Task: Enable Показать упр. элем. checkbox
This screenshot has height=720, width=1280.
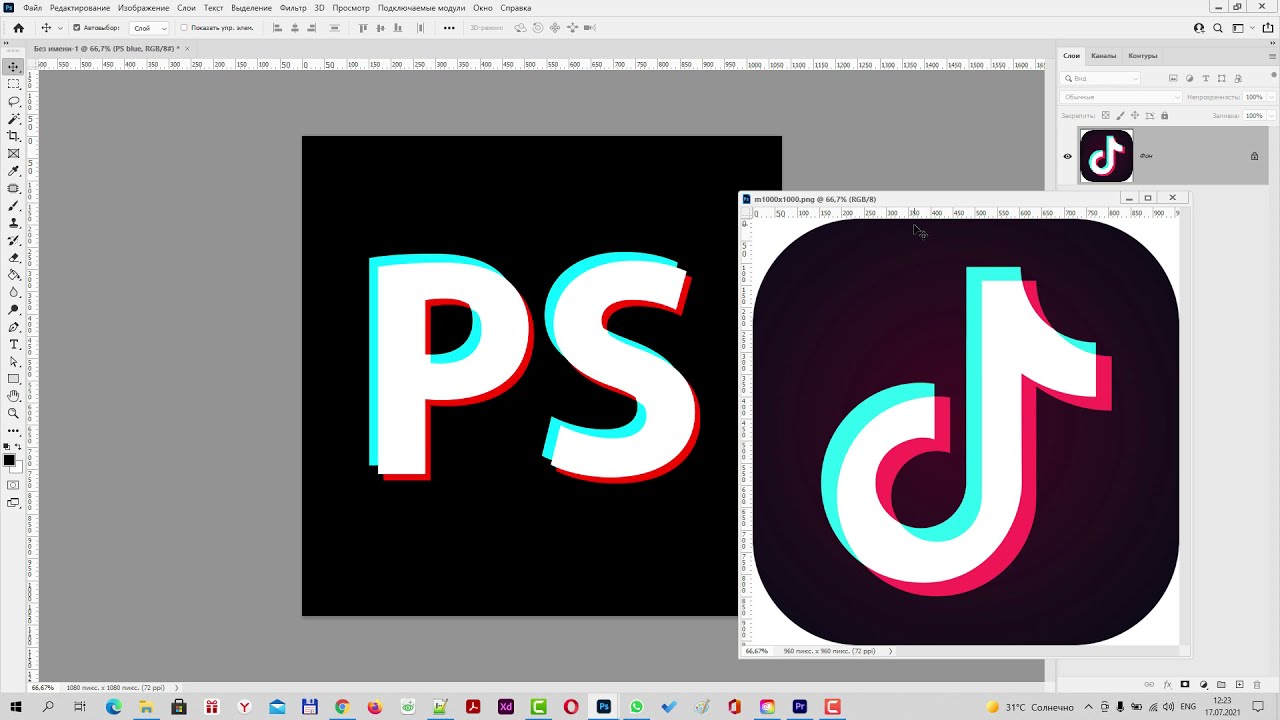Action: [x=184, y=28]
